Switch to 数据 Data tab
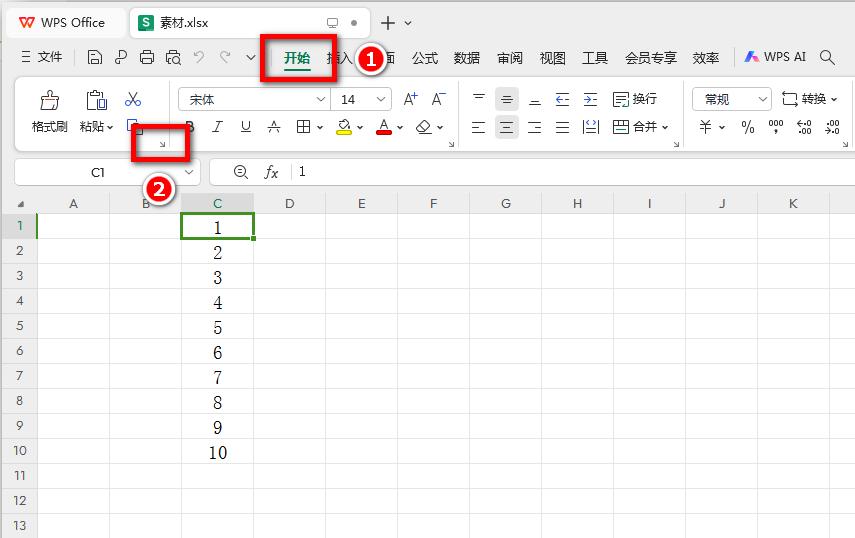 467,58
